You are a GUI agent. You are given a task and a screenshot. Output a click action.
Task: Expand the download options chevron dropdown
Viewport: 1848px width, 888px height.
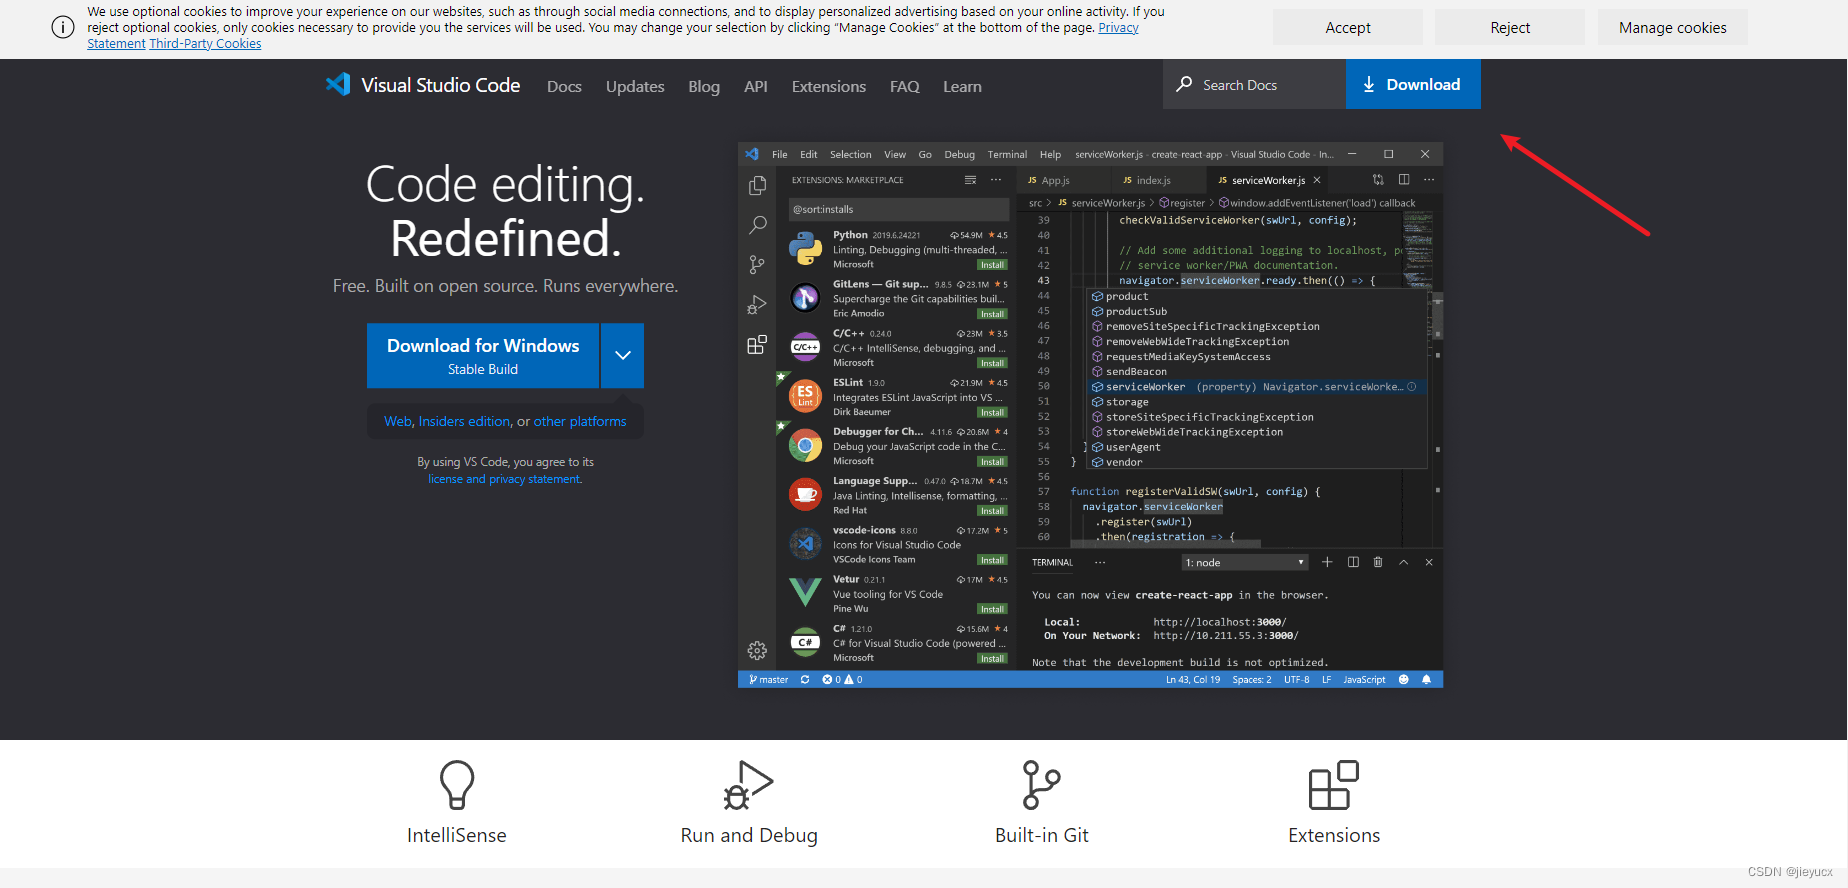click(623, 355)
